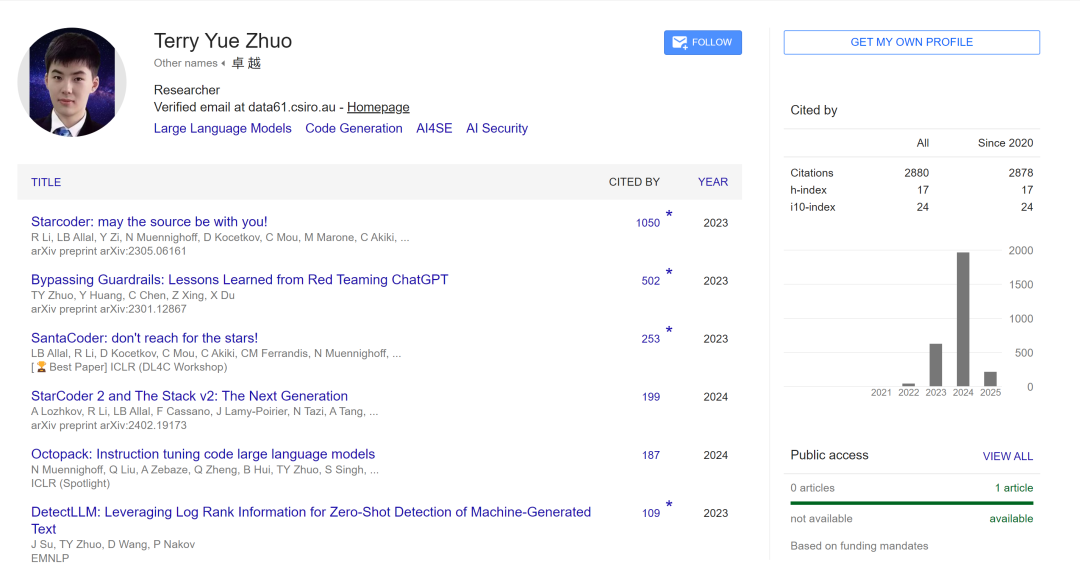Click the GET MY OWN PROFILE button
The height and width of the screenshot is (567, 1080).
coord(911,42)
